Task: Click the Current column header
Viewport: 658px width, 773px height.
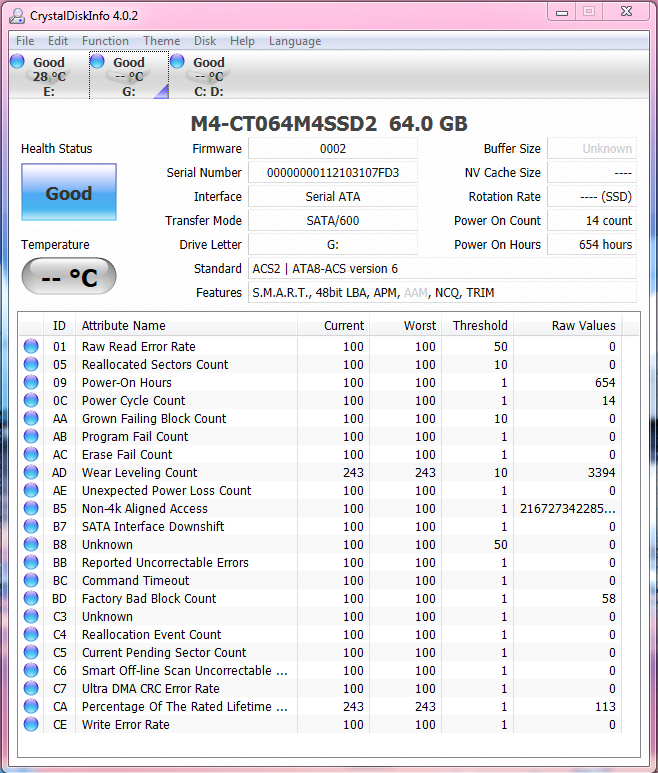Action: [333, 325]
